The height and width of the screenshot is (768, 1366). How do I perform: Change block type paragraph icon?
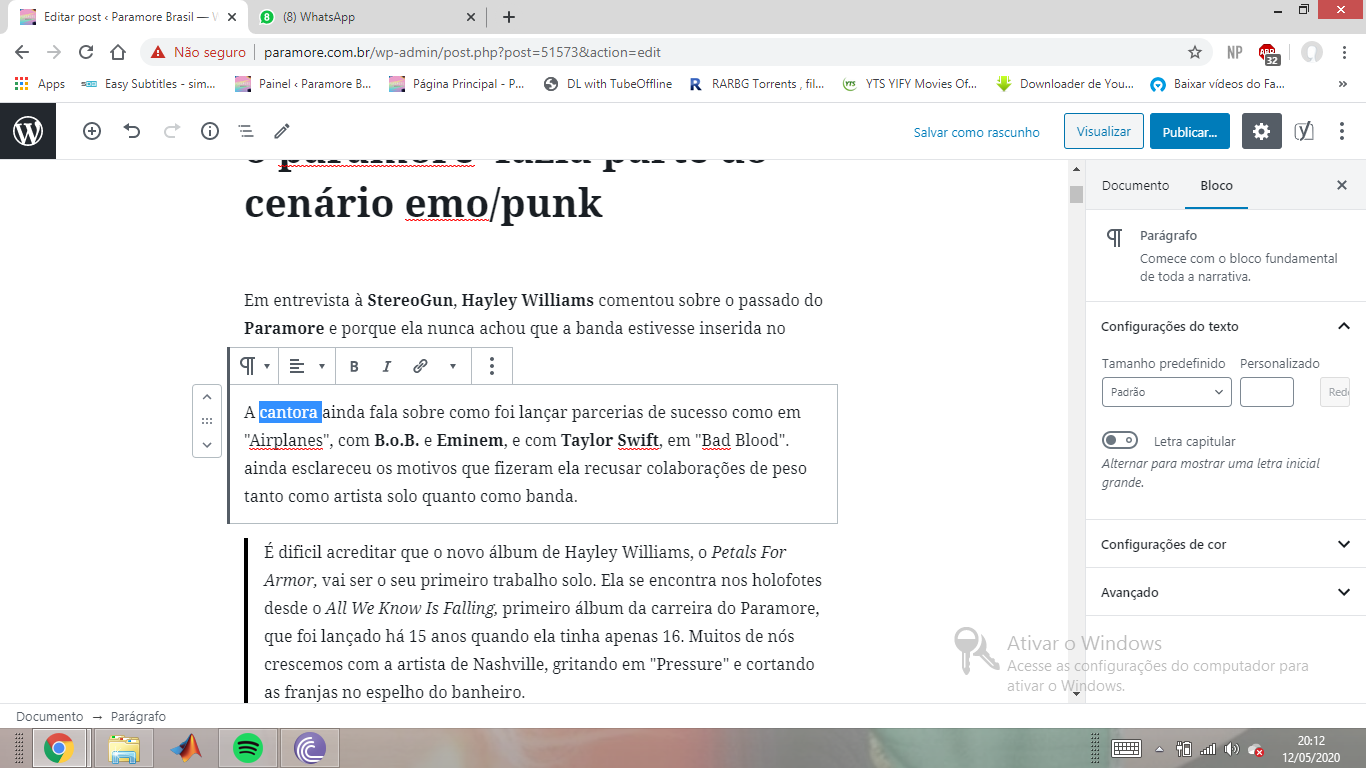[x=255, y=366]
